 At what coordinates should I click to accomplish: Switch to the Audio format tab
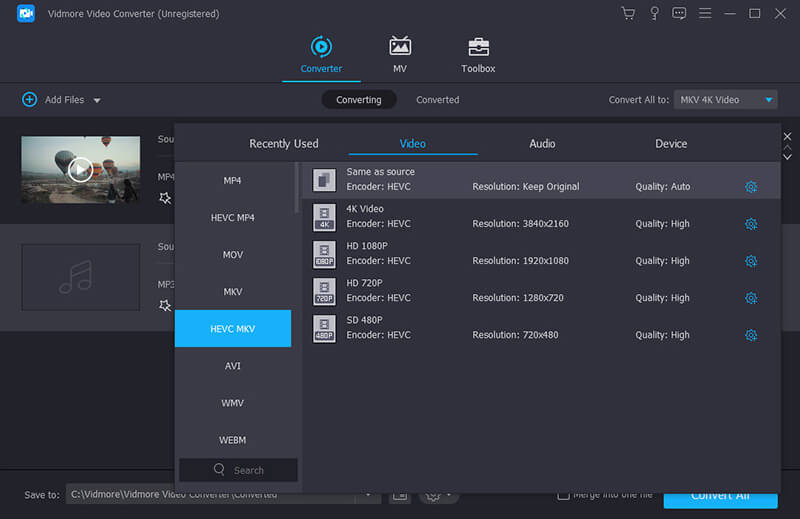(542, 144)
